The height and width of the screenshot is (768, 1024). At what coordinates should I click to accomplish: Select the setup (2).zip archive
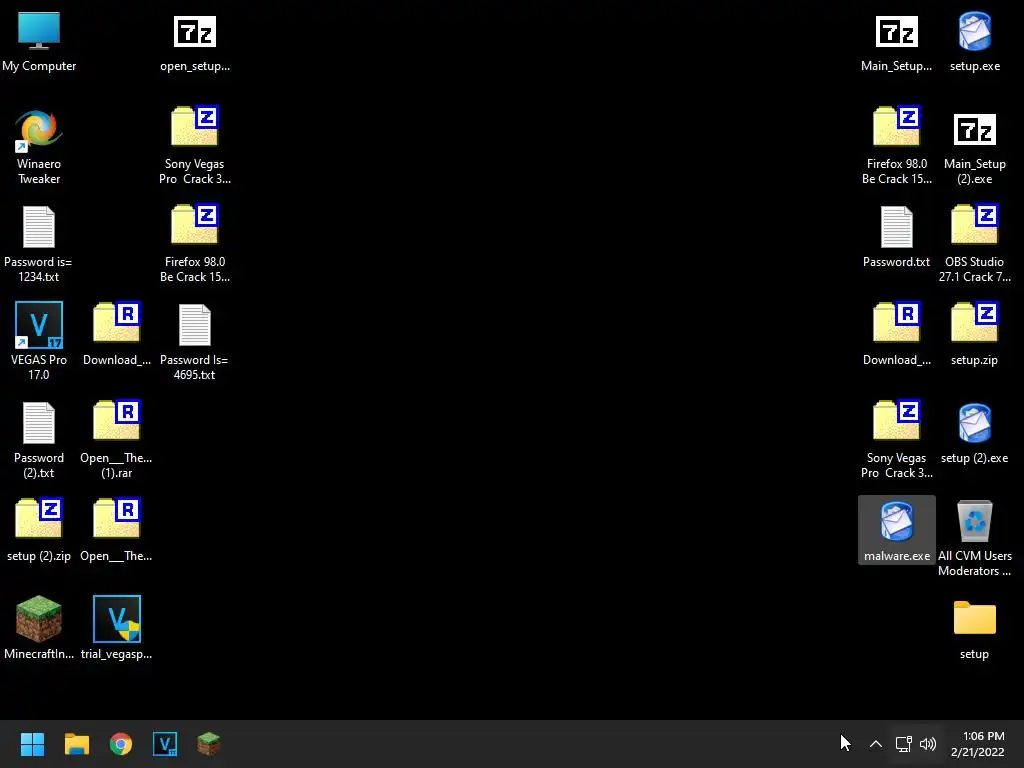[x=39, y=532]
